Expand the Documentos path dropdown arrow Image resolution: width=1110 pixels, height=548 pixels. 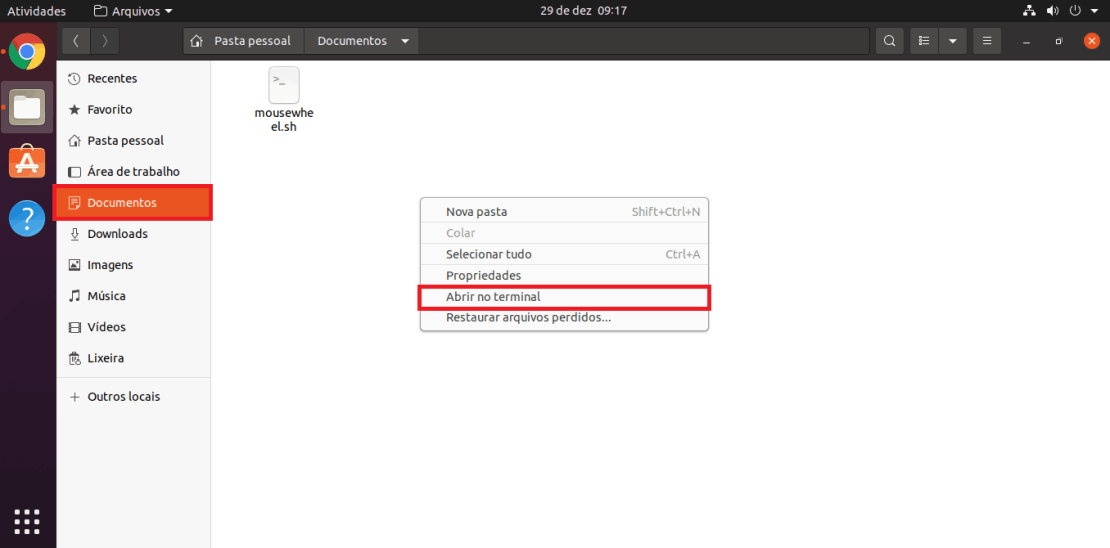coord(405,41)
